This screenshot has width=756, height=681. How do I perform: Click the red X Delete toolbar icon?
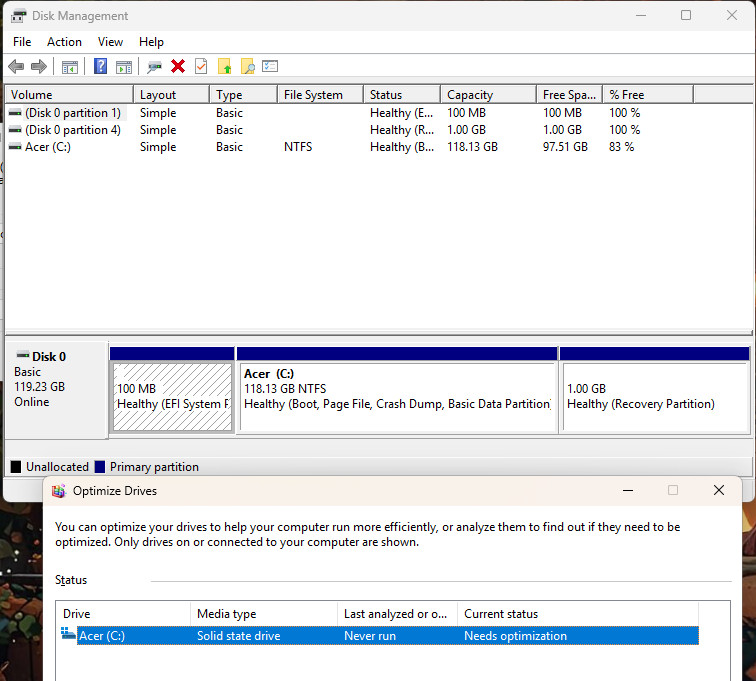click(x=178, y=66)
